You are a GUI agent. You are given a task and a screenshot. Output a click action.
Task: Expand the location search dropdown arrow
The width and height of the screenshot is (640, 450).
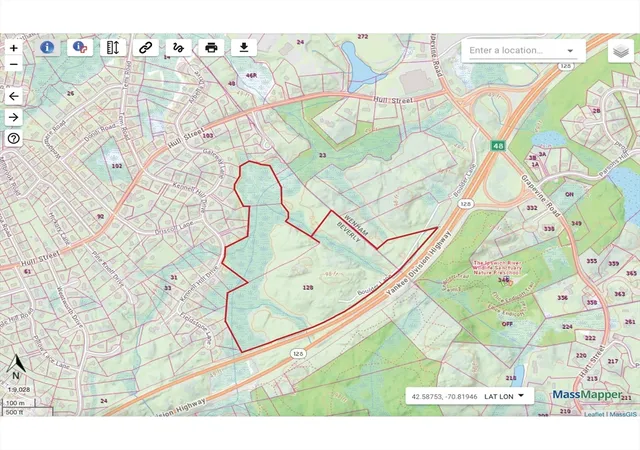570,51
